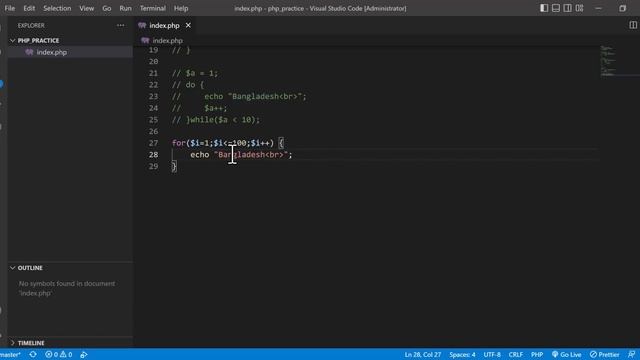
Task: Click the commented $a++; line 24
Action: point(200,108)
